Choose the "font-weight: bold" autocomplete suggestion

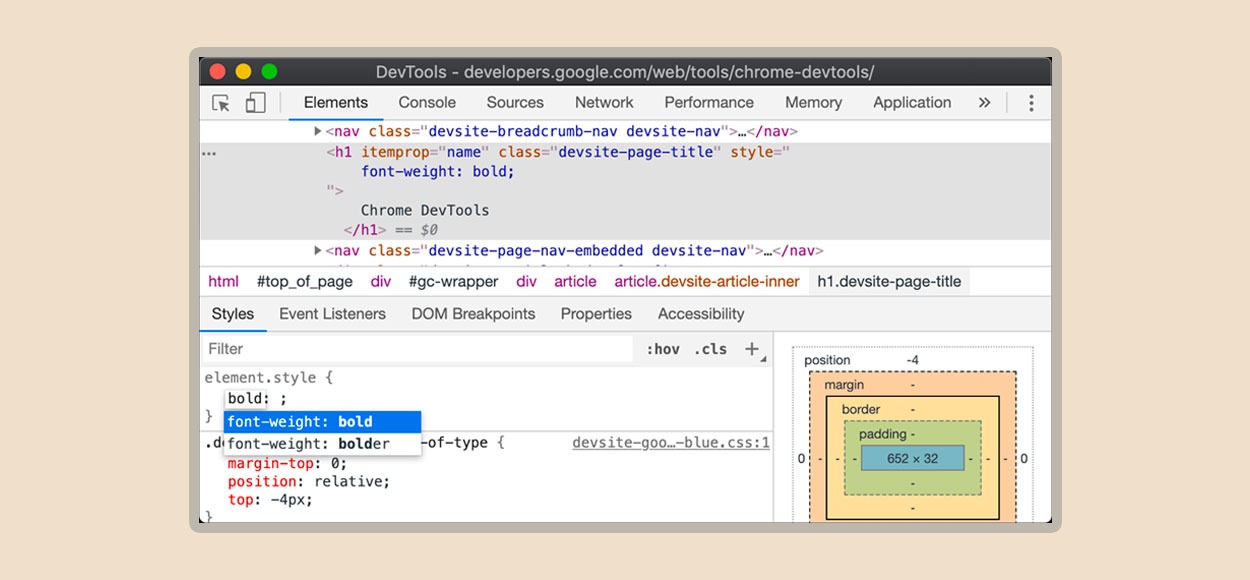click(322, 422)
